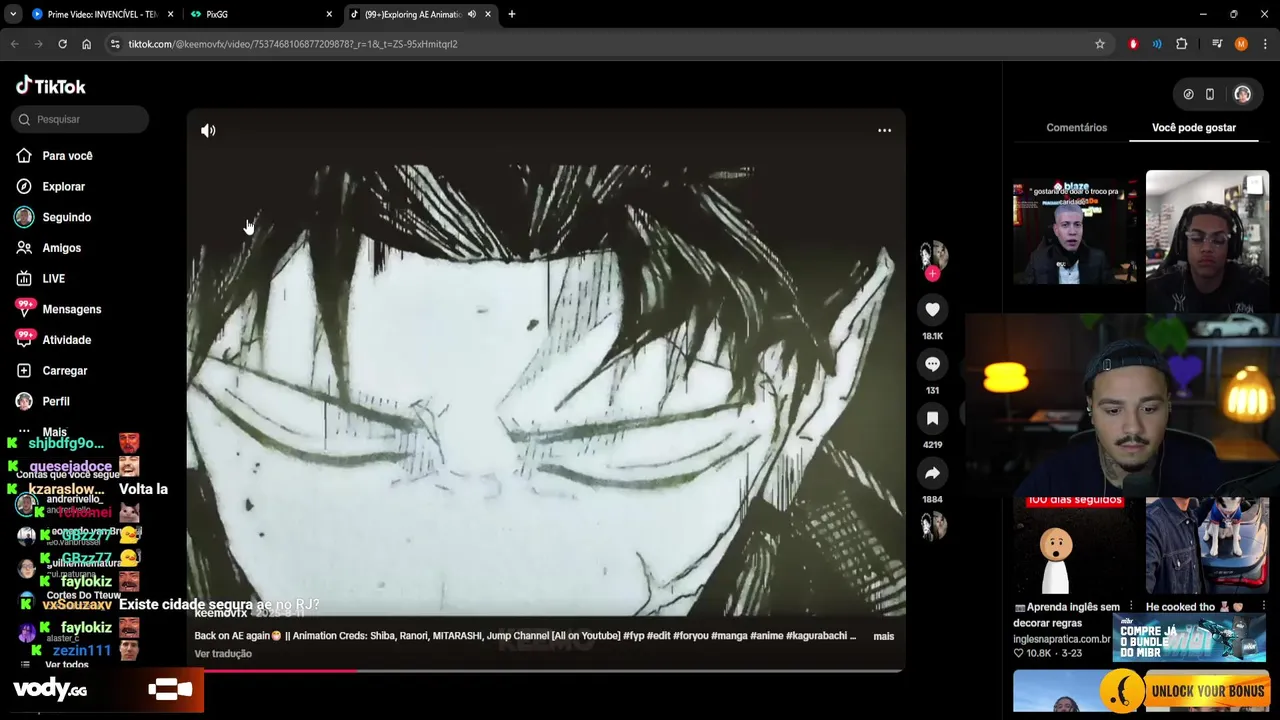Click the coins icon in top right
1280x720 pixels.
1188,94
